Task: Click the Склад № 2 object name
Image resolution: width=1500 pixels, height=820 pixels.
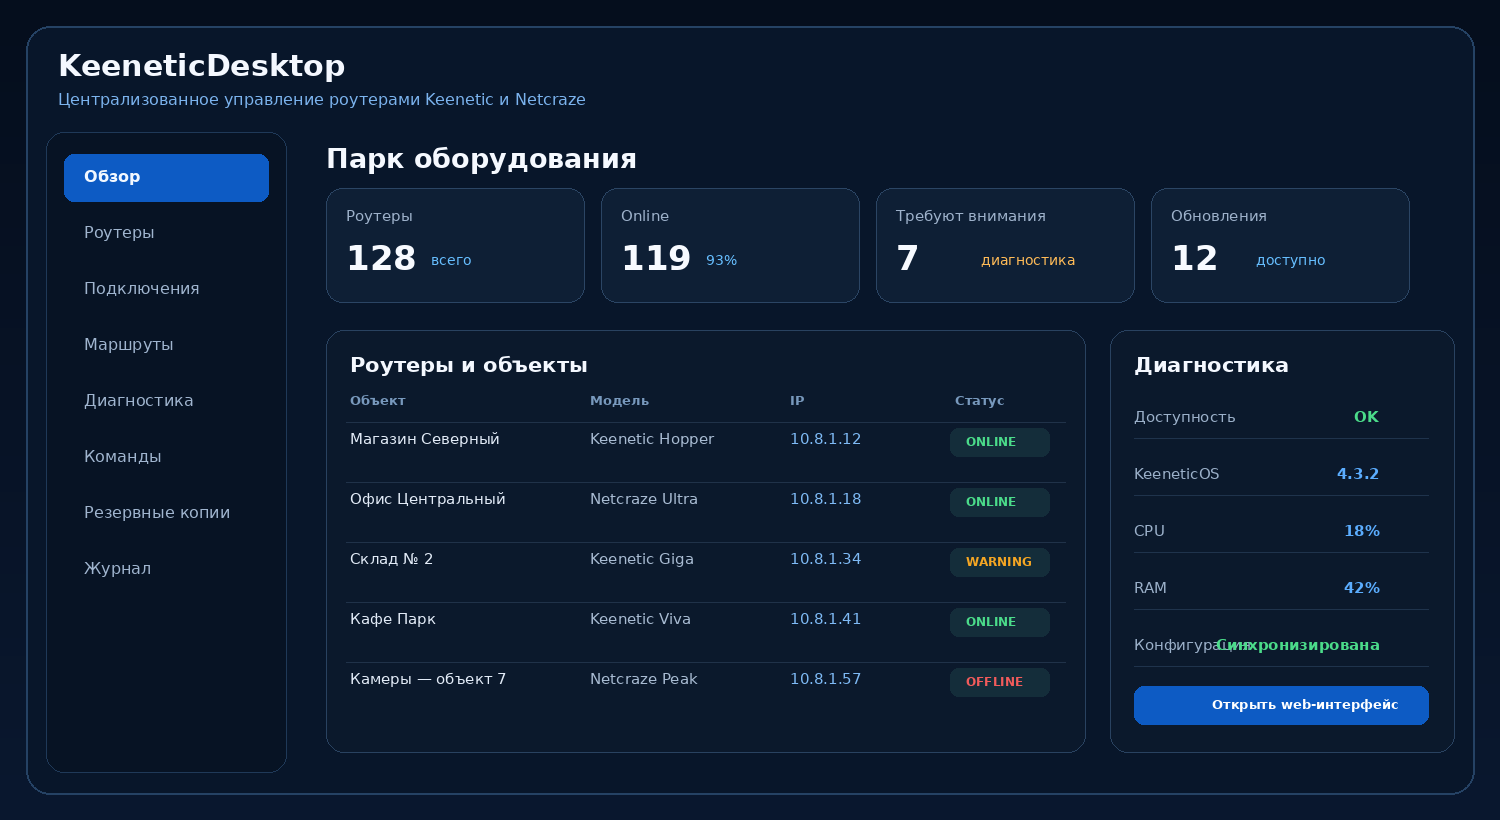Action: pos(391,559)
